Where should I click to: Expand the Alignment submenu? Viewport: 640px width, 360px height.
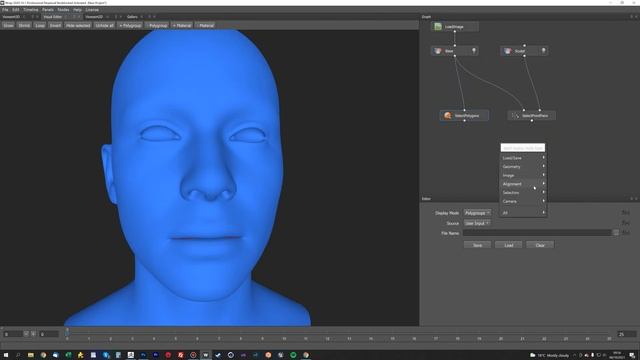pyautogui.click(x=523, y=184)
